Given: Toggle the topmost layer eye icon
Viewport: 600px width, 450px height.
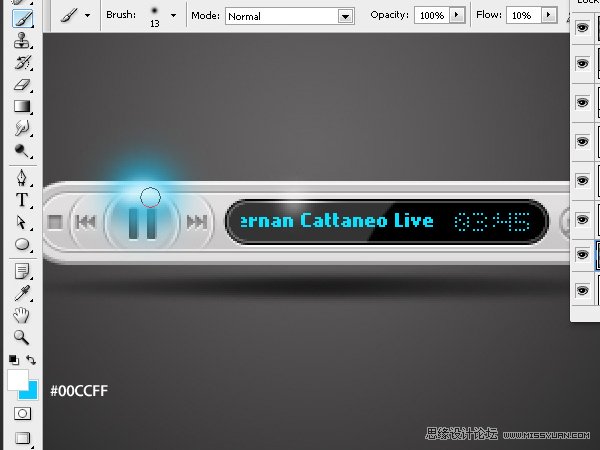Looking at the screenshot, I should [582, 28].
